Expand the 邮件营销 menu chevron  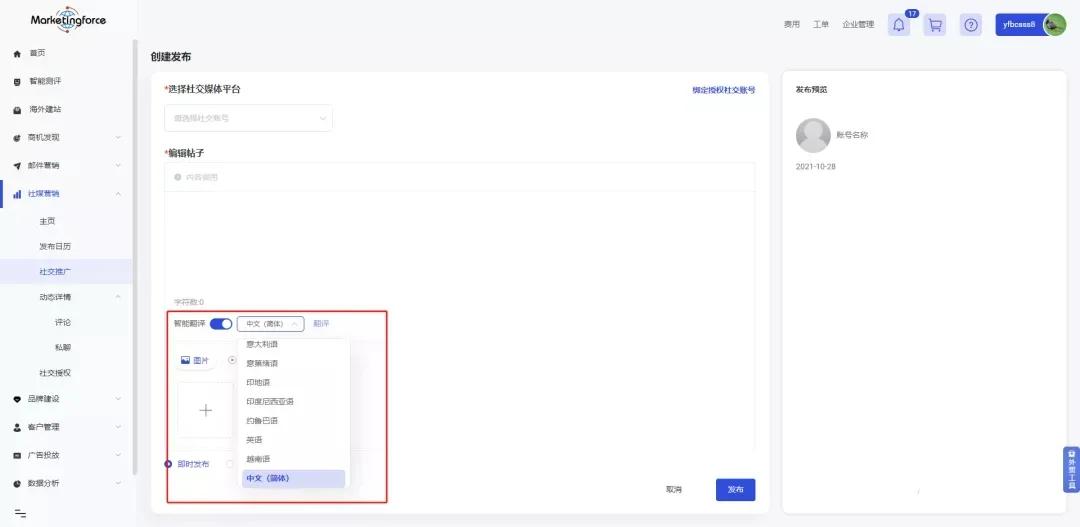[x=118, y=166]
